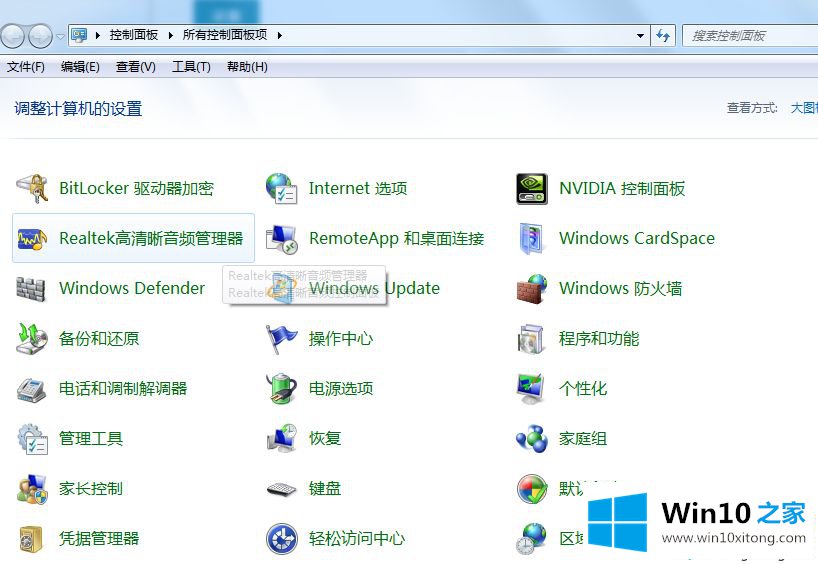The width and height of the screenshot is (818, 564).
Task: Click the 个性化 label
Action: tap(583, 389)
